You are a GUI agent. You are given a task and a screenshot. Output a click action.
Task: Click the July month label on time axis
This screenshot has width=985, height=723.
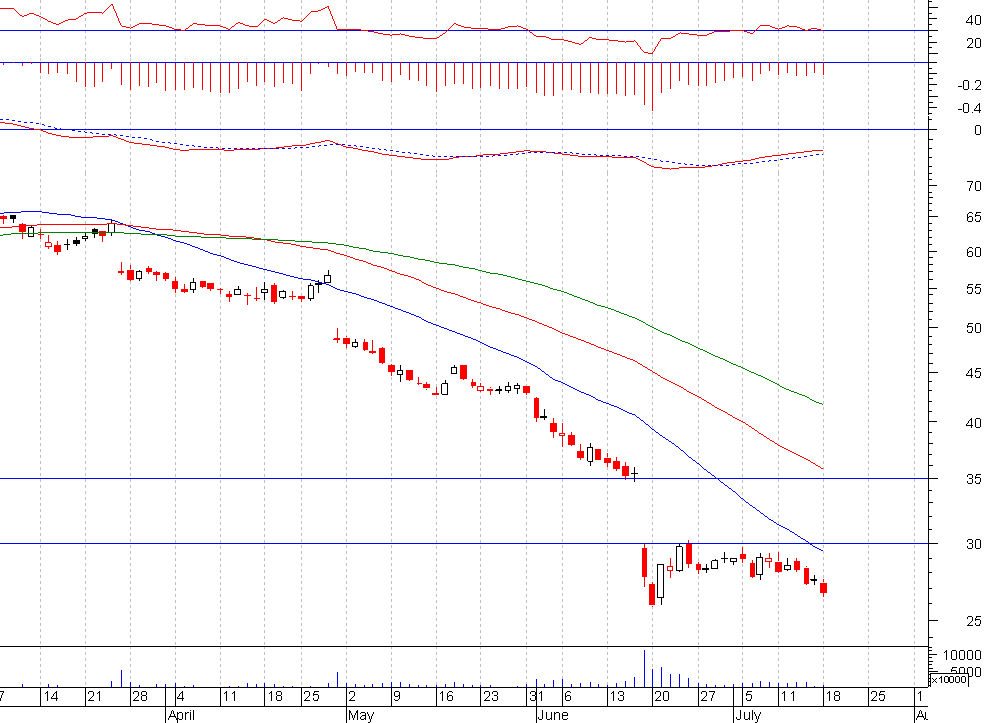pos(749,715)
